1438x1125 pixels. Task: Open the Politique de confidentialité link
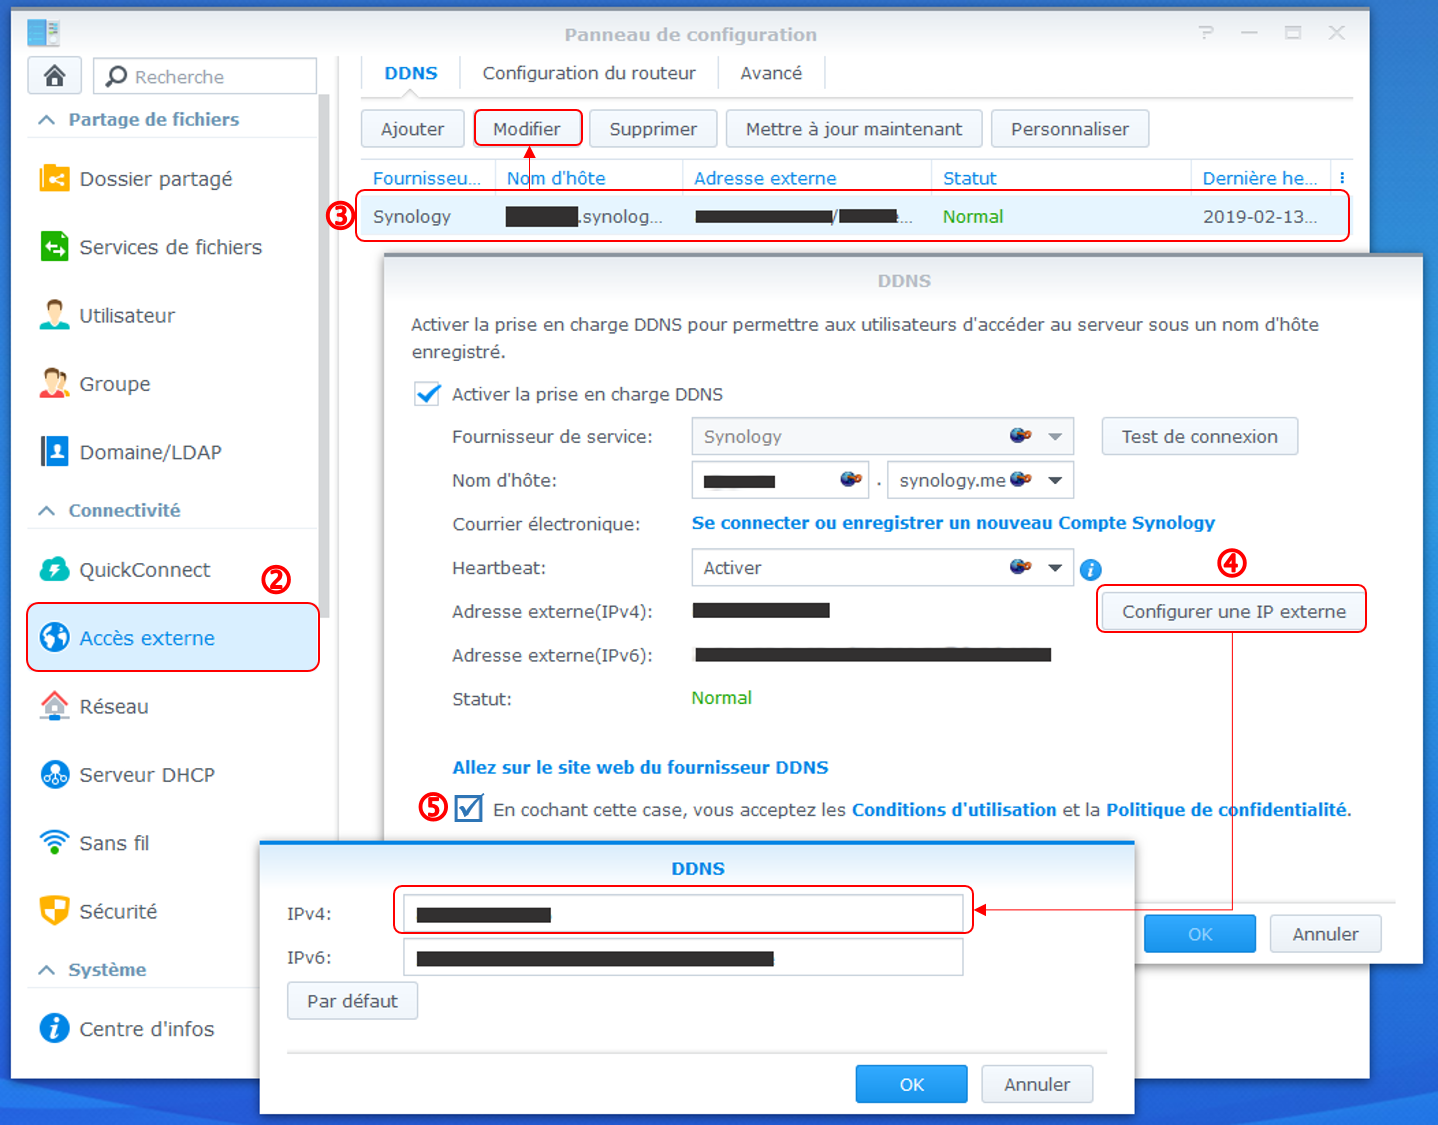pos(1227,810)
